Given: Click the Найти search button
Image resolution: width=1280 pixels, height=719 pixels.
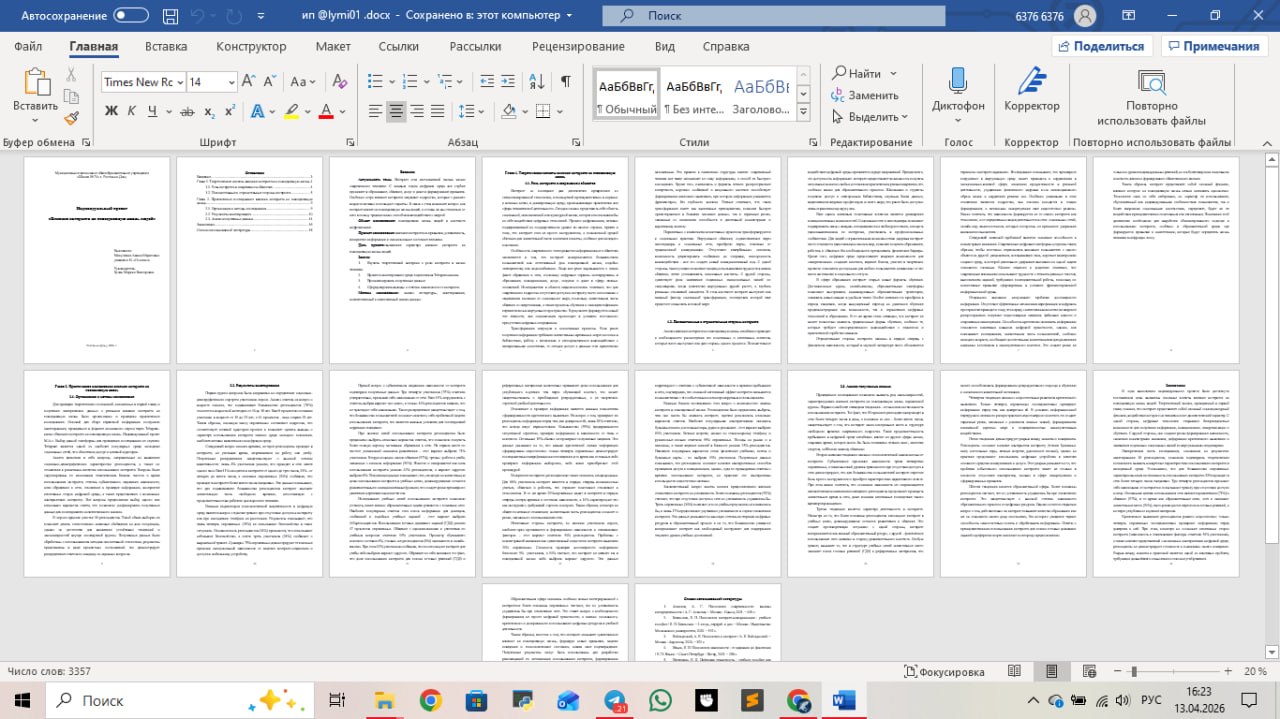Looking at the screenshot, I should [x=856, y=74].
